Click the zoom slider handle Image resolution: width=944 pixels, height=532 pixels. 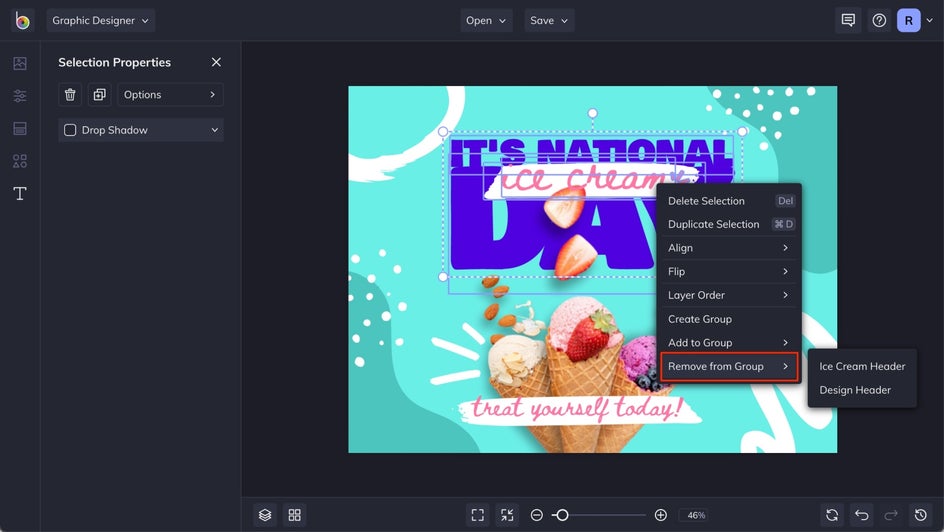coord(562,515)
